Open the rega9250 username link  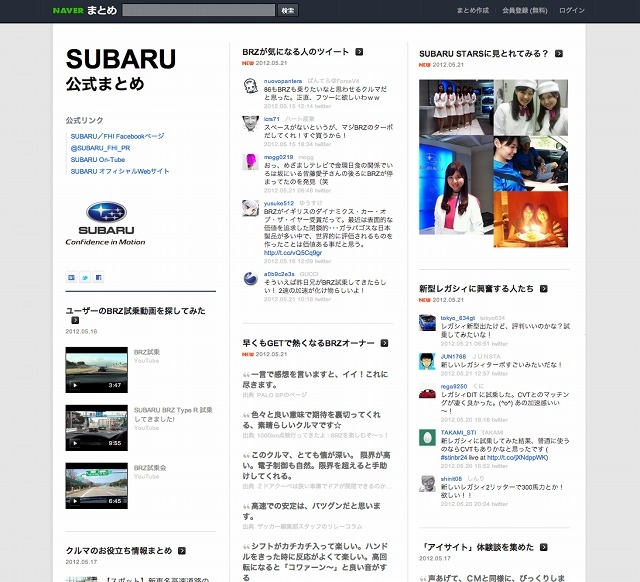[x=454, y=386]
